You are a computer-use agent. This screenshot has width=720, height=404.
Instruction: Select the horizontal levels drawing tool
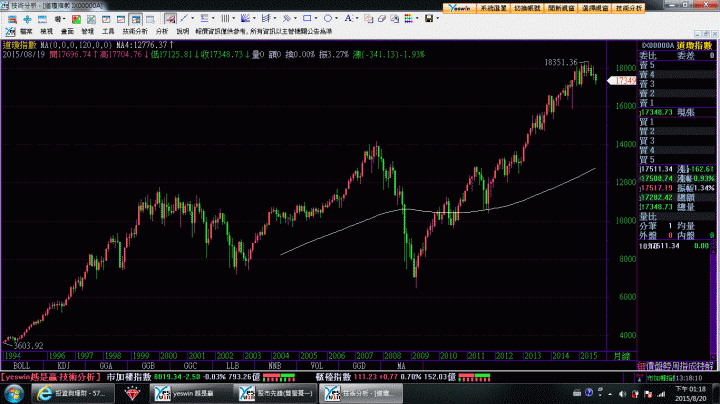coord(204,18)
